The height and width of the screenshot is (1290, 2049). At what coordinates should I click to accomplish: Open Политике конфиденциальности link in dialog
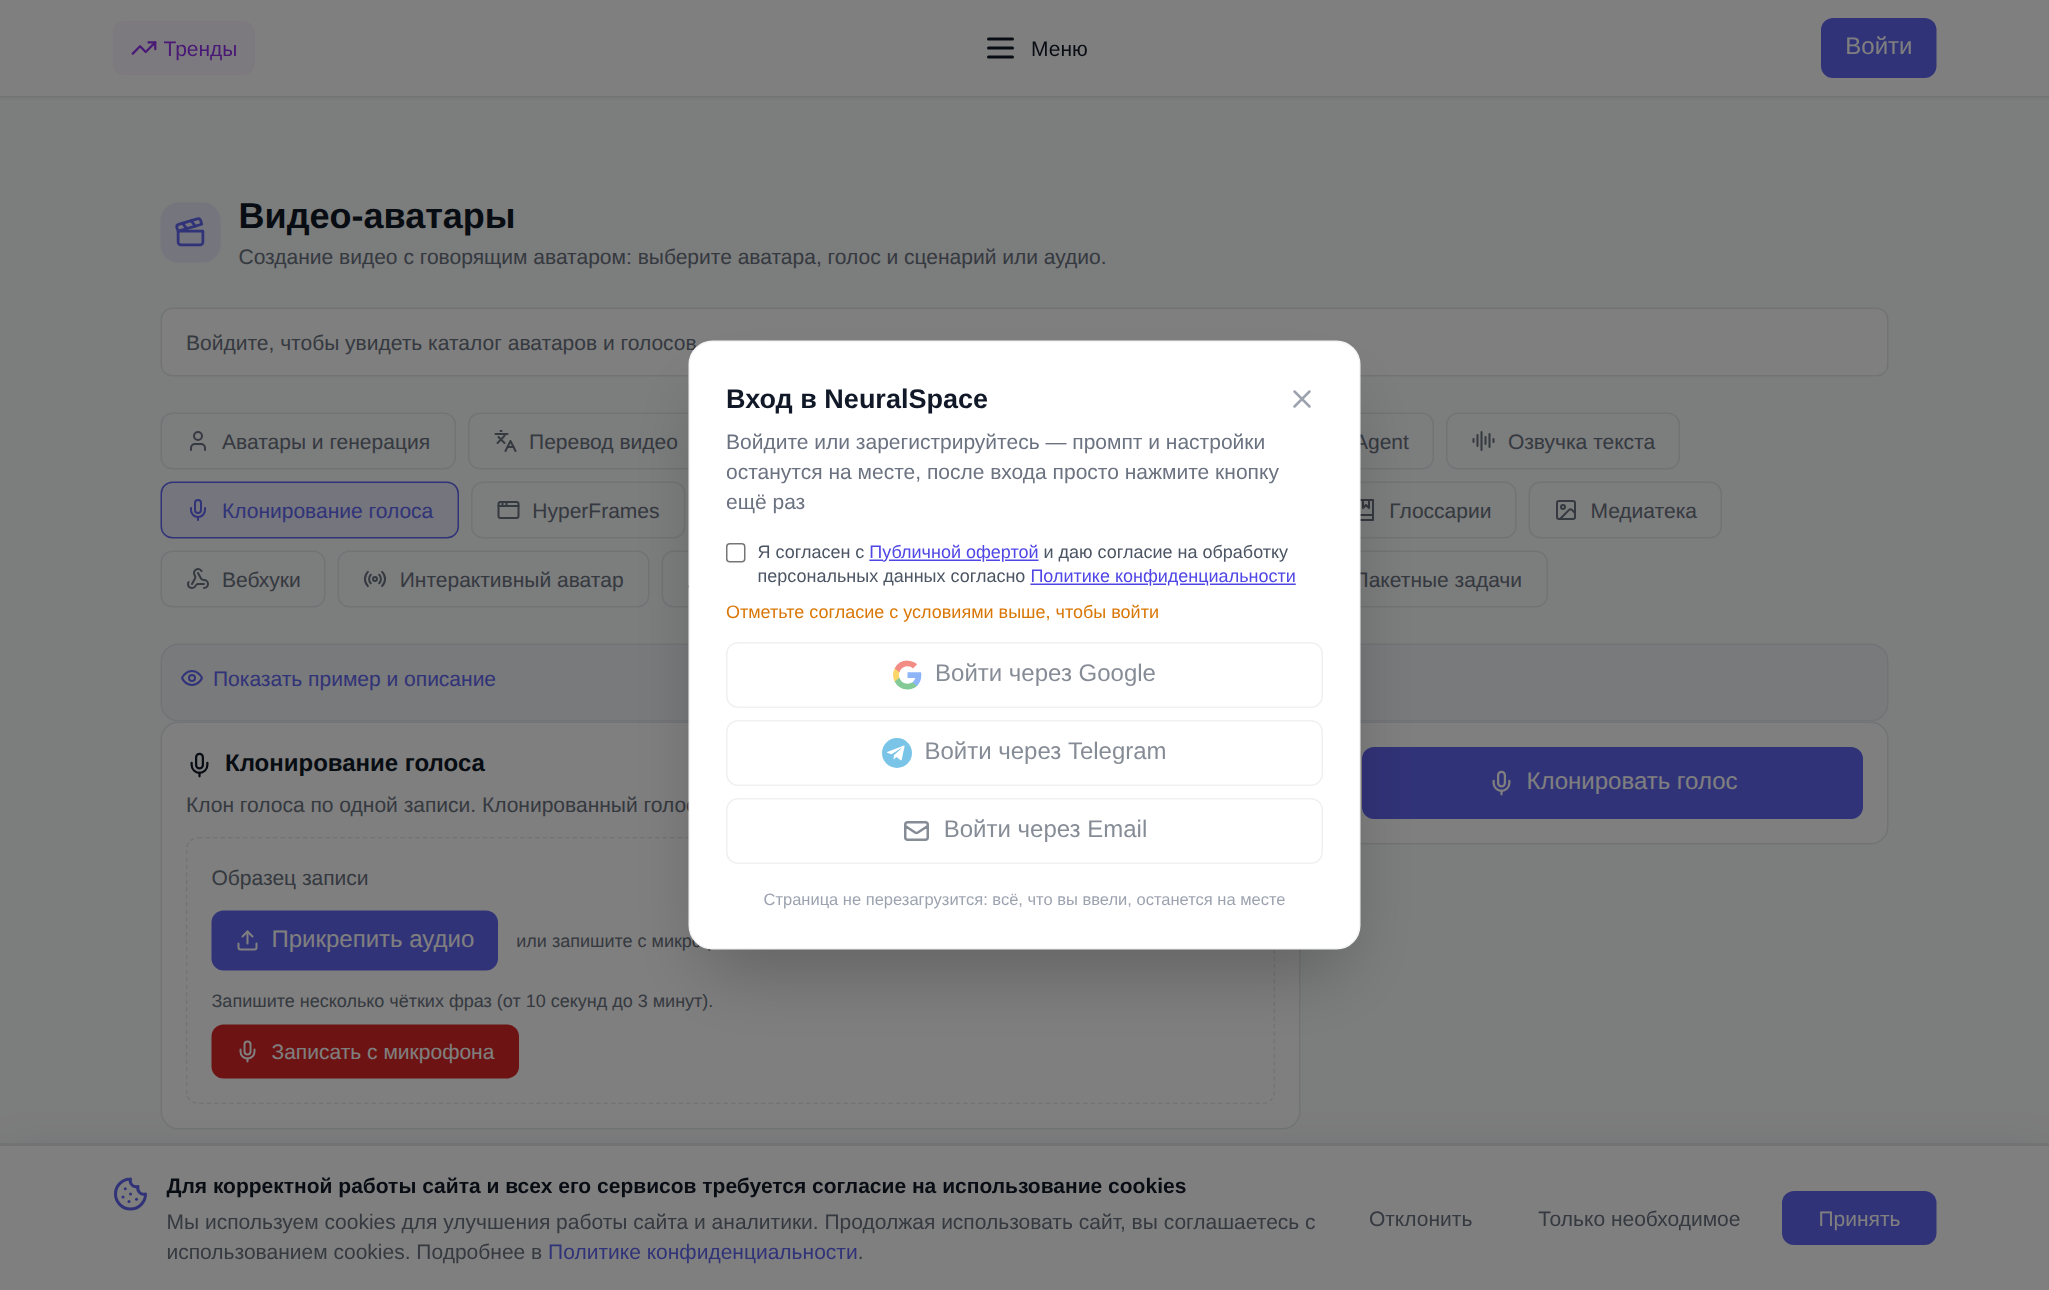[x=1162, y=576]
